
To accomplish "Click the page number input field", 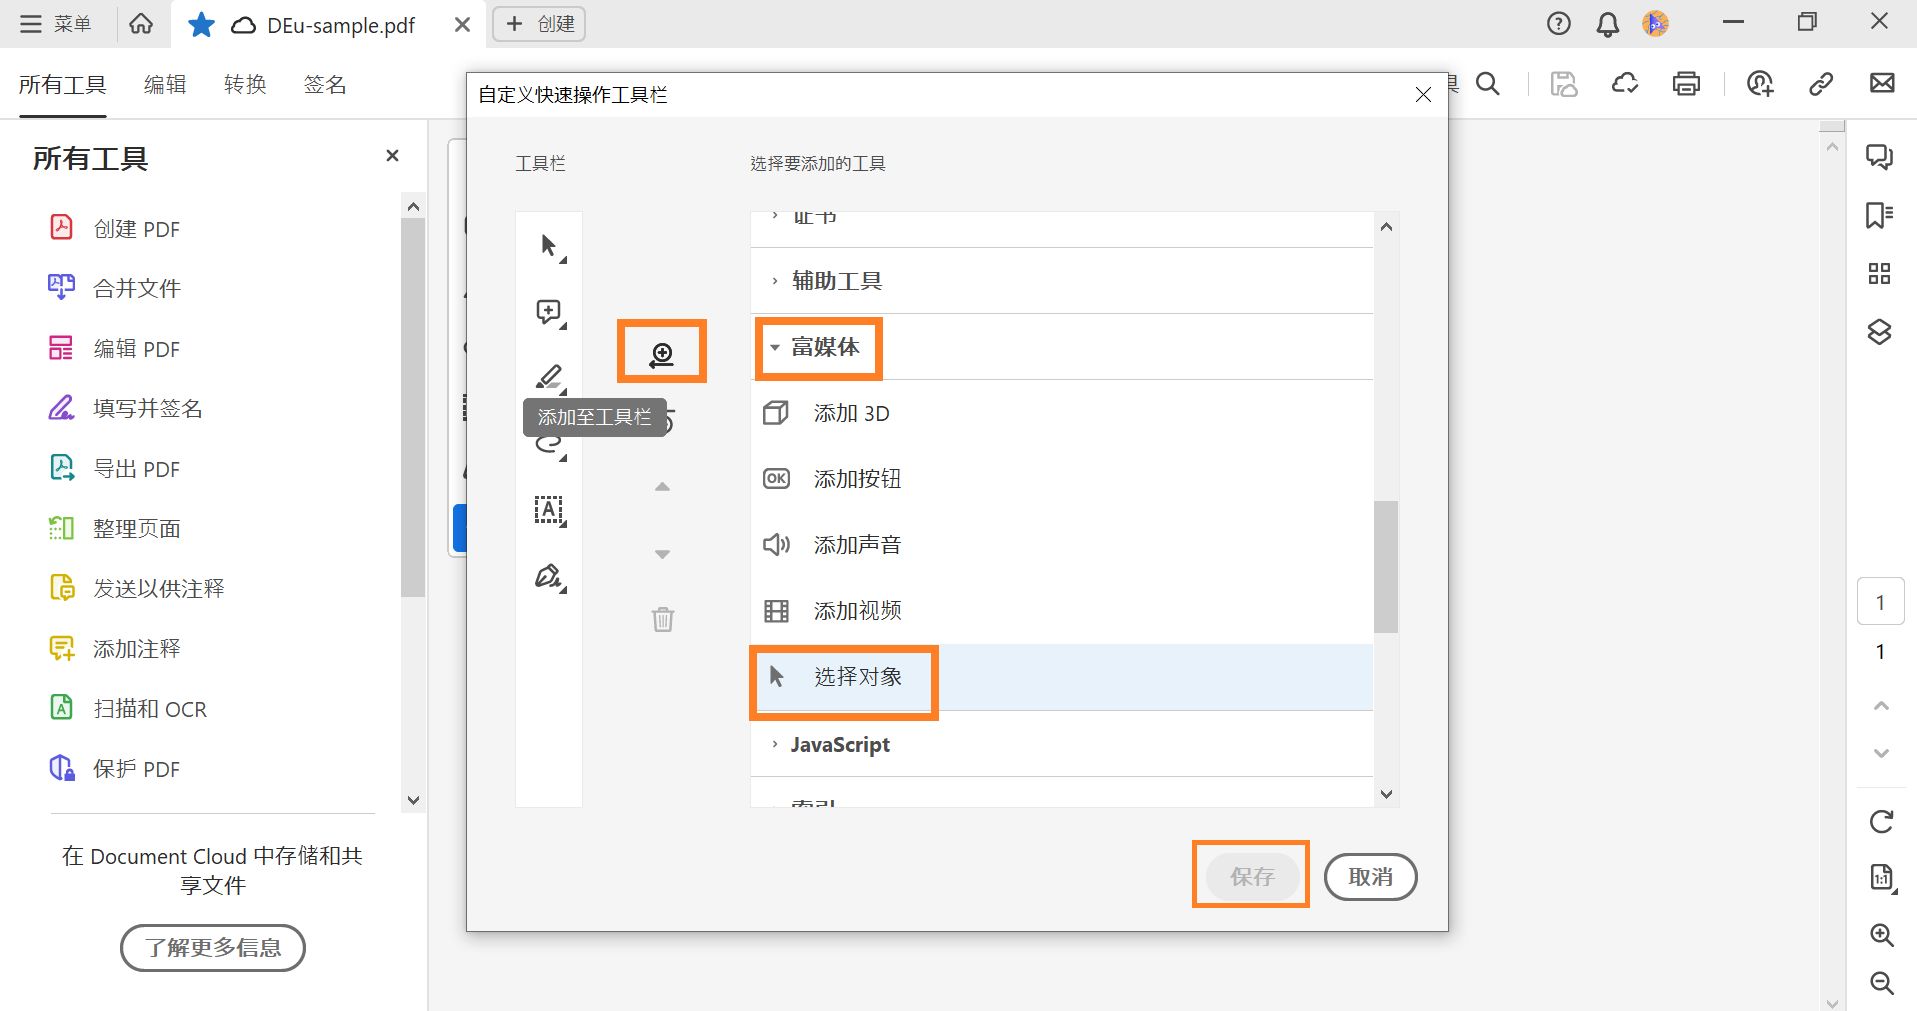I will coord(1880,601).
